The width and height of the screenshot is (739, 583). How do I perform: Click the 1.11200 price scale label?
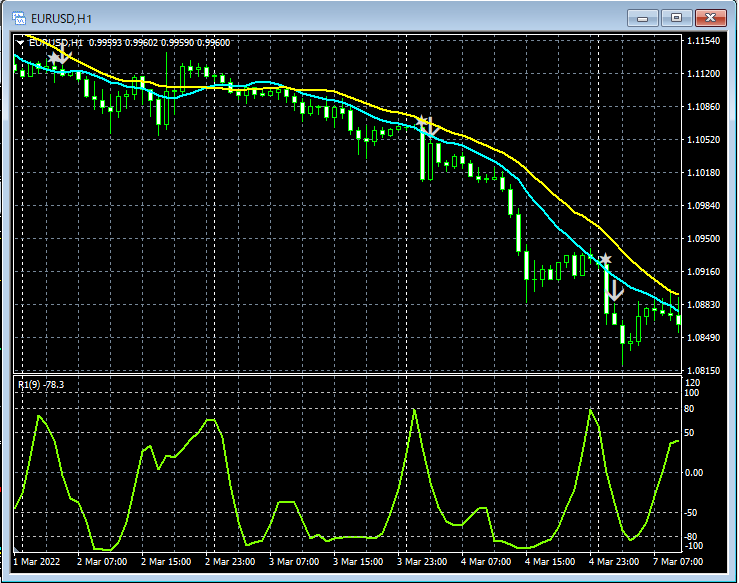pos(704,74)
